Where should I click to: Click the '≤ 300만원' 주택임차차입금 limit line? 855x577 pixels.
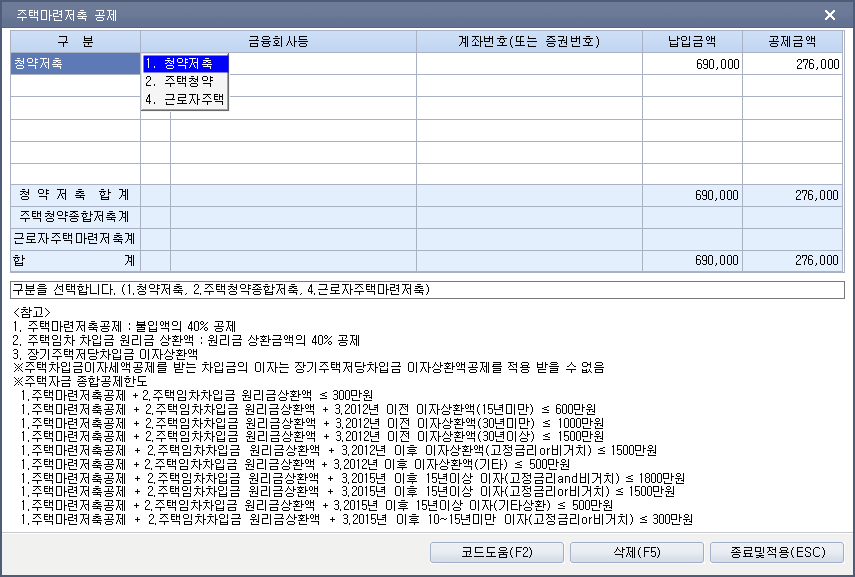click(196, 395)
